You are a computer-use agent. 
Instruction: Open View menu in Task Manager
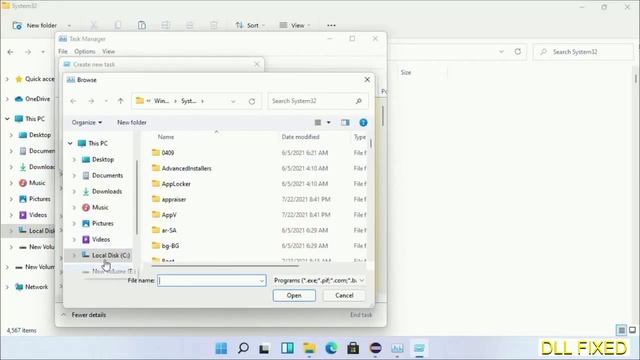tap(108, 51)
